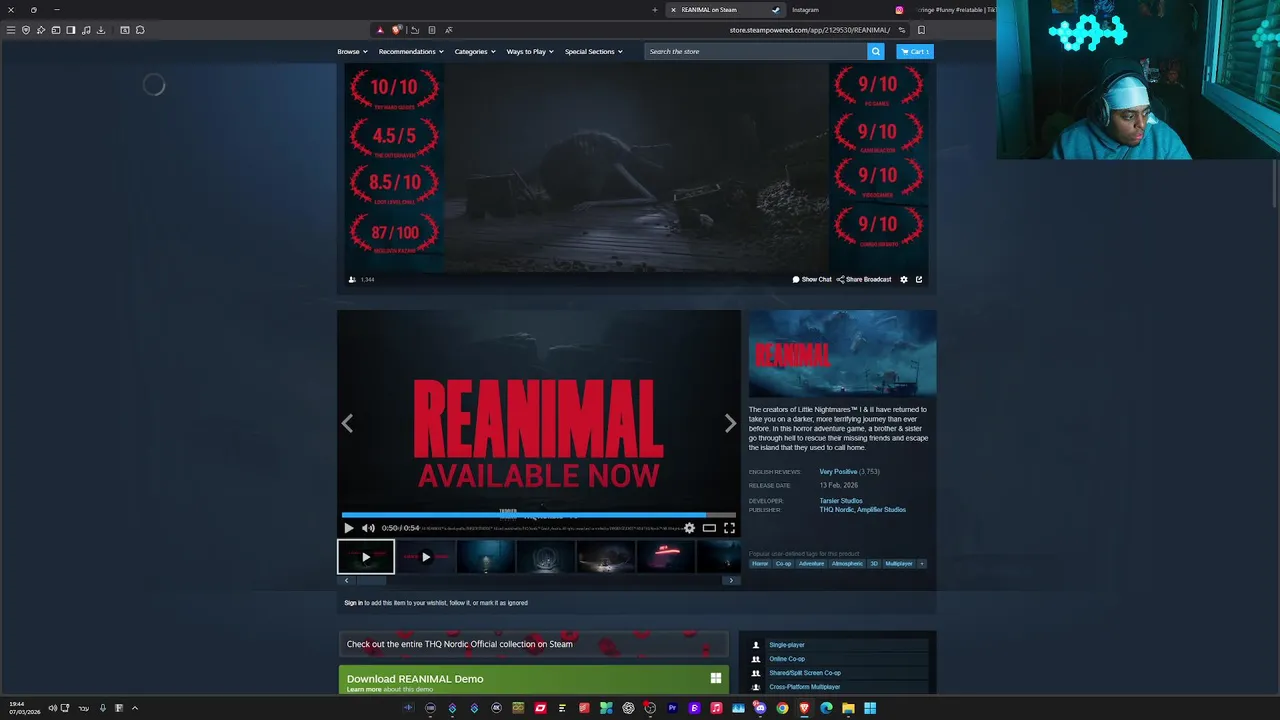Expand the Browse menu

click(352, 51)
